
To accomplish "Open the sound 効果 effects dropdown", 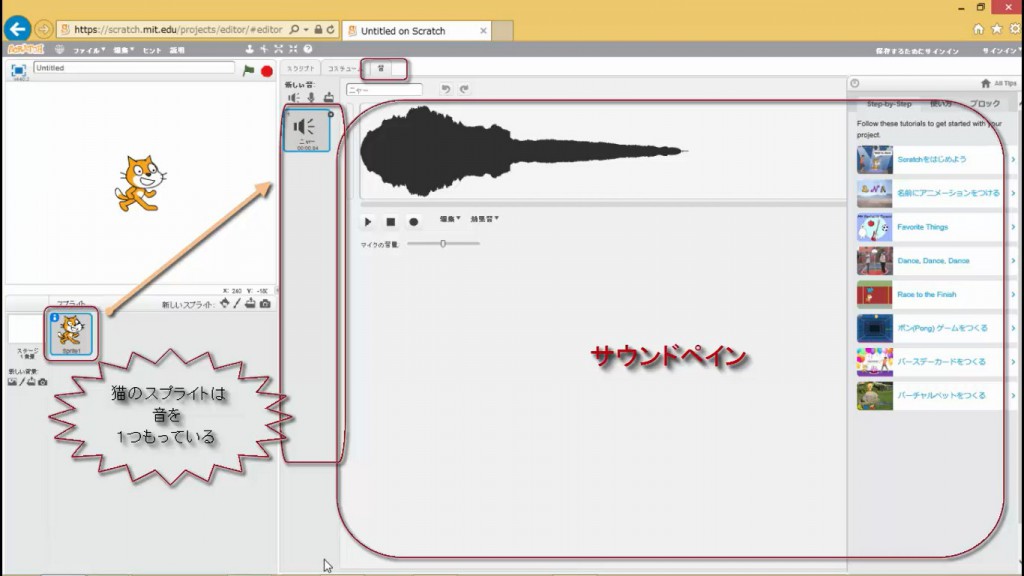I will click(x=485, y=219).
